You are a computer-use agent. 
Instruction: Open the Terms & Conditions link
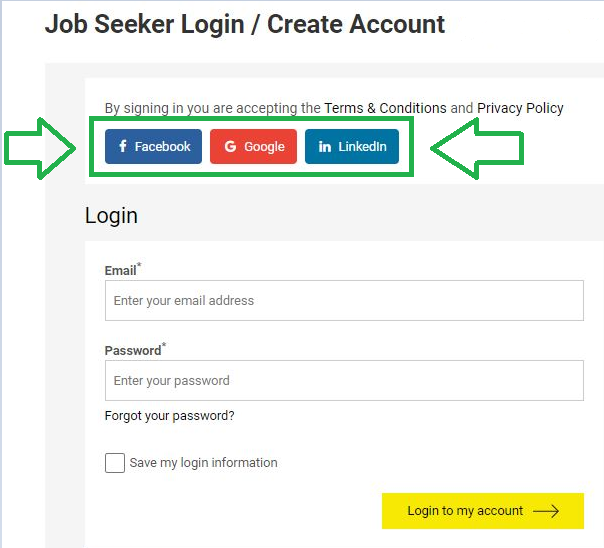point(385,108)
